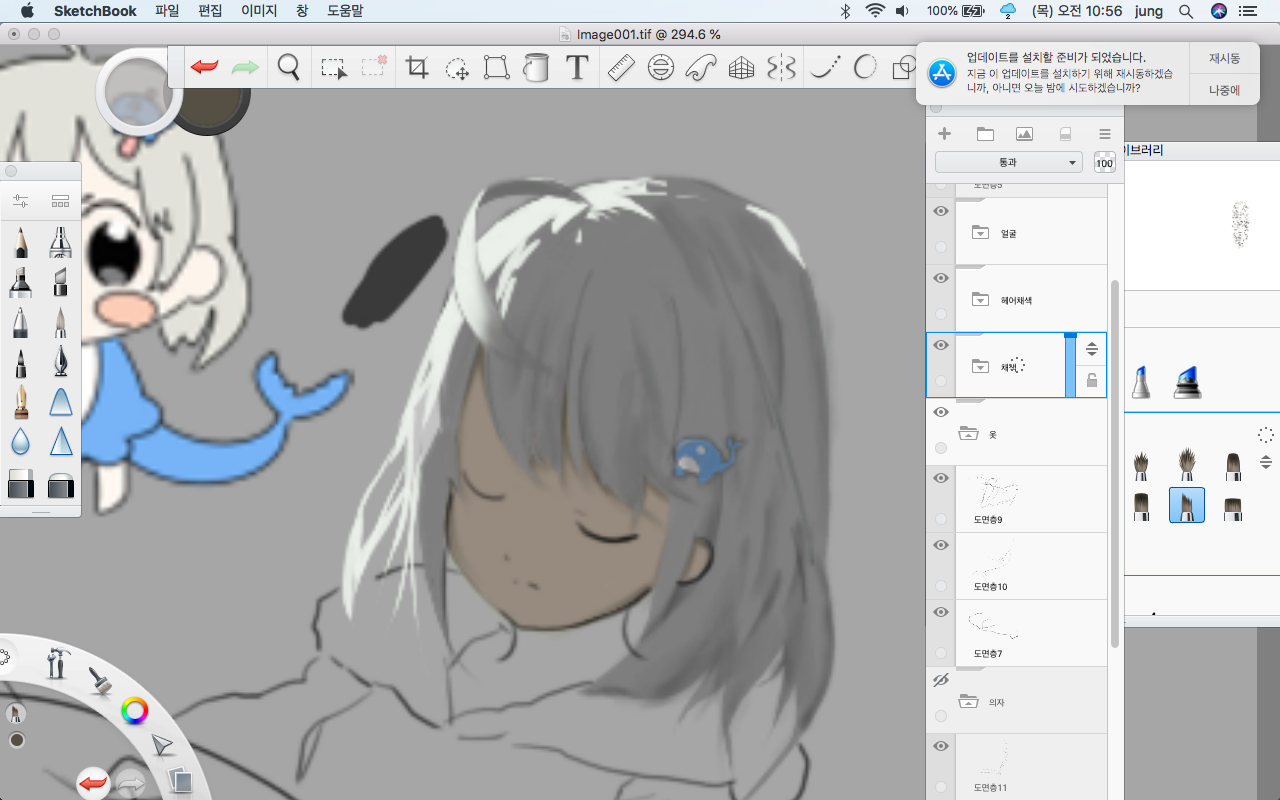Open the Perspective Guide grid tool
This screenshot has width=1280, height=800.
point(741,68)
